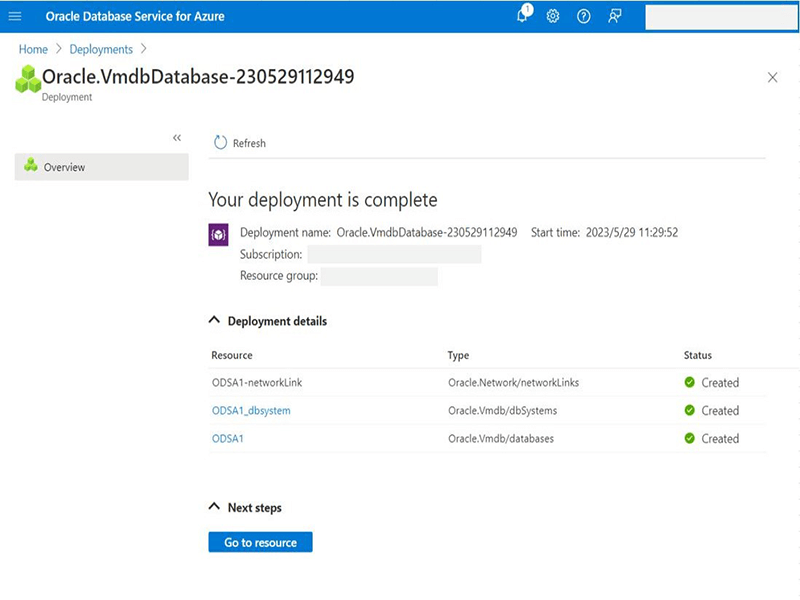Click the Resource group value field
Viewport: 800px width, 600px height.
[379, 277]
